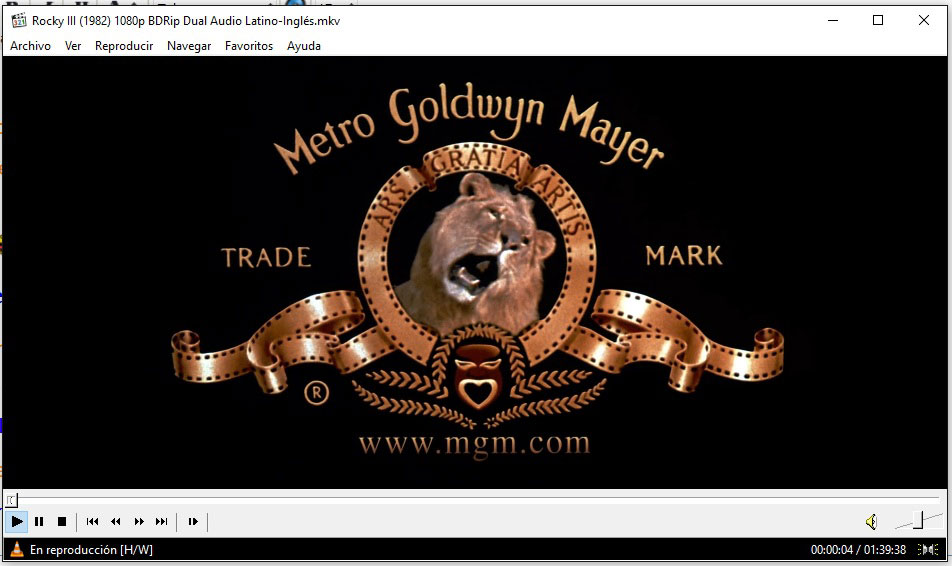Image resolution: width=952 pixels, height=566 pixels.
Task: Click the fast-forward (increase speed) button
Action: pos(139,521)
